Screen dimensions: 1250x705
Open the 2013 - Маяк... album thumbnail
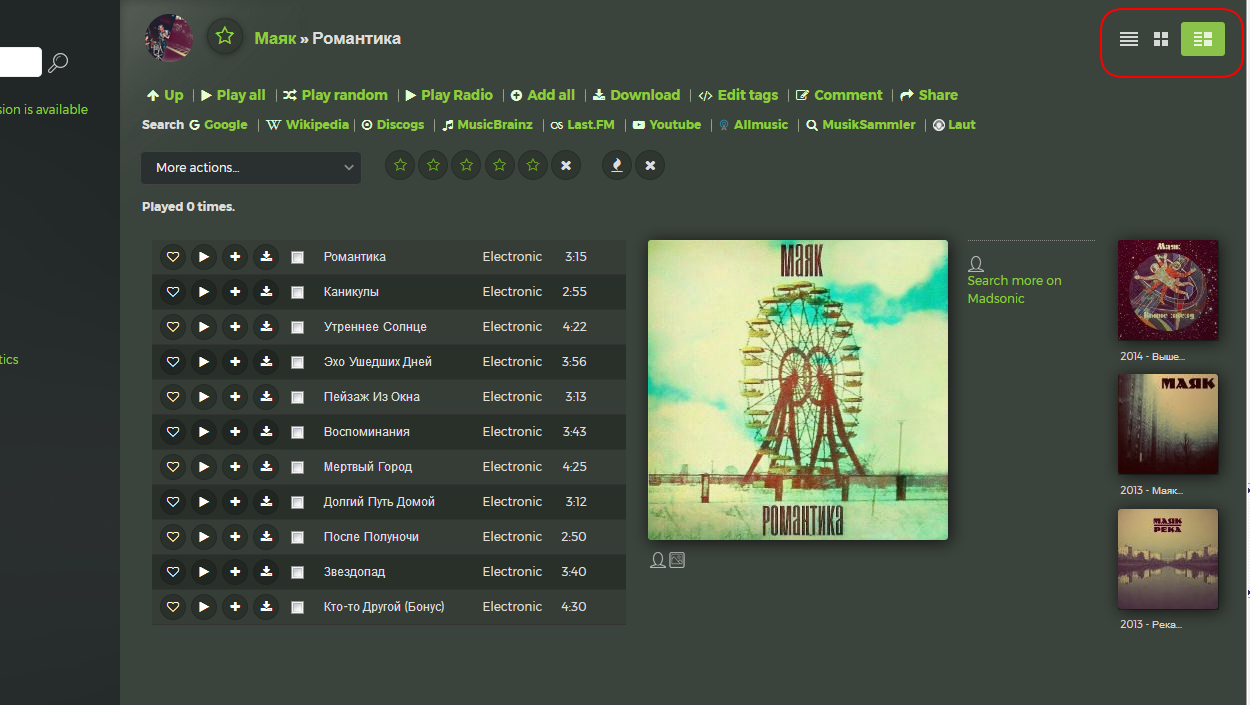pyautogui.click(x=1168, y=424)
